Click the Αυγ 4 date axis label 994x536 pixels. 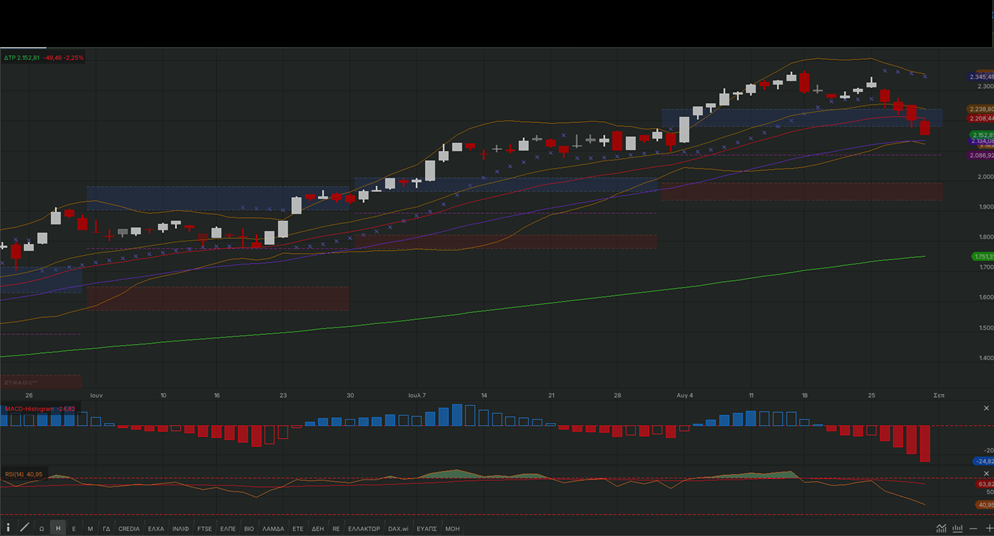point(685,395)
